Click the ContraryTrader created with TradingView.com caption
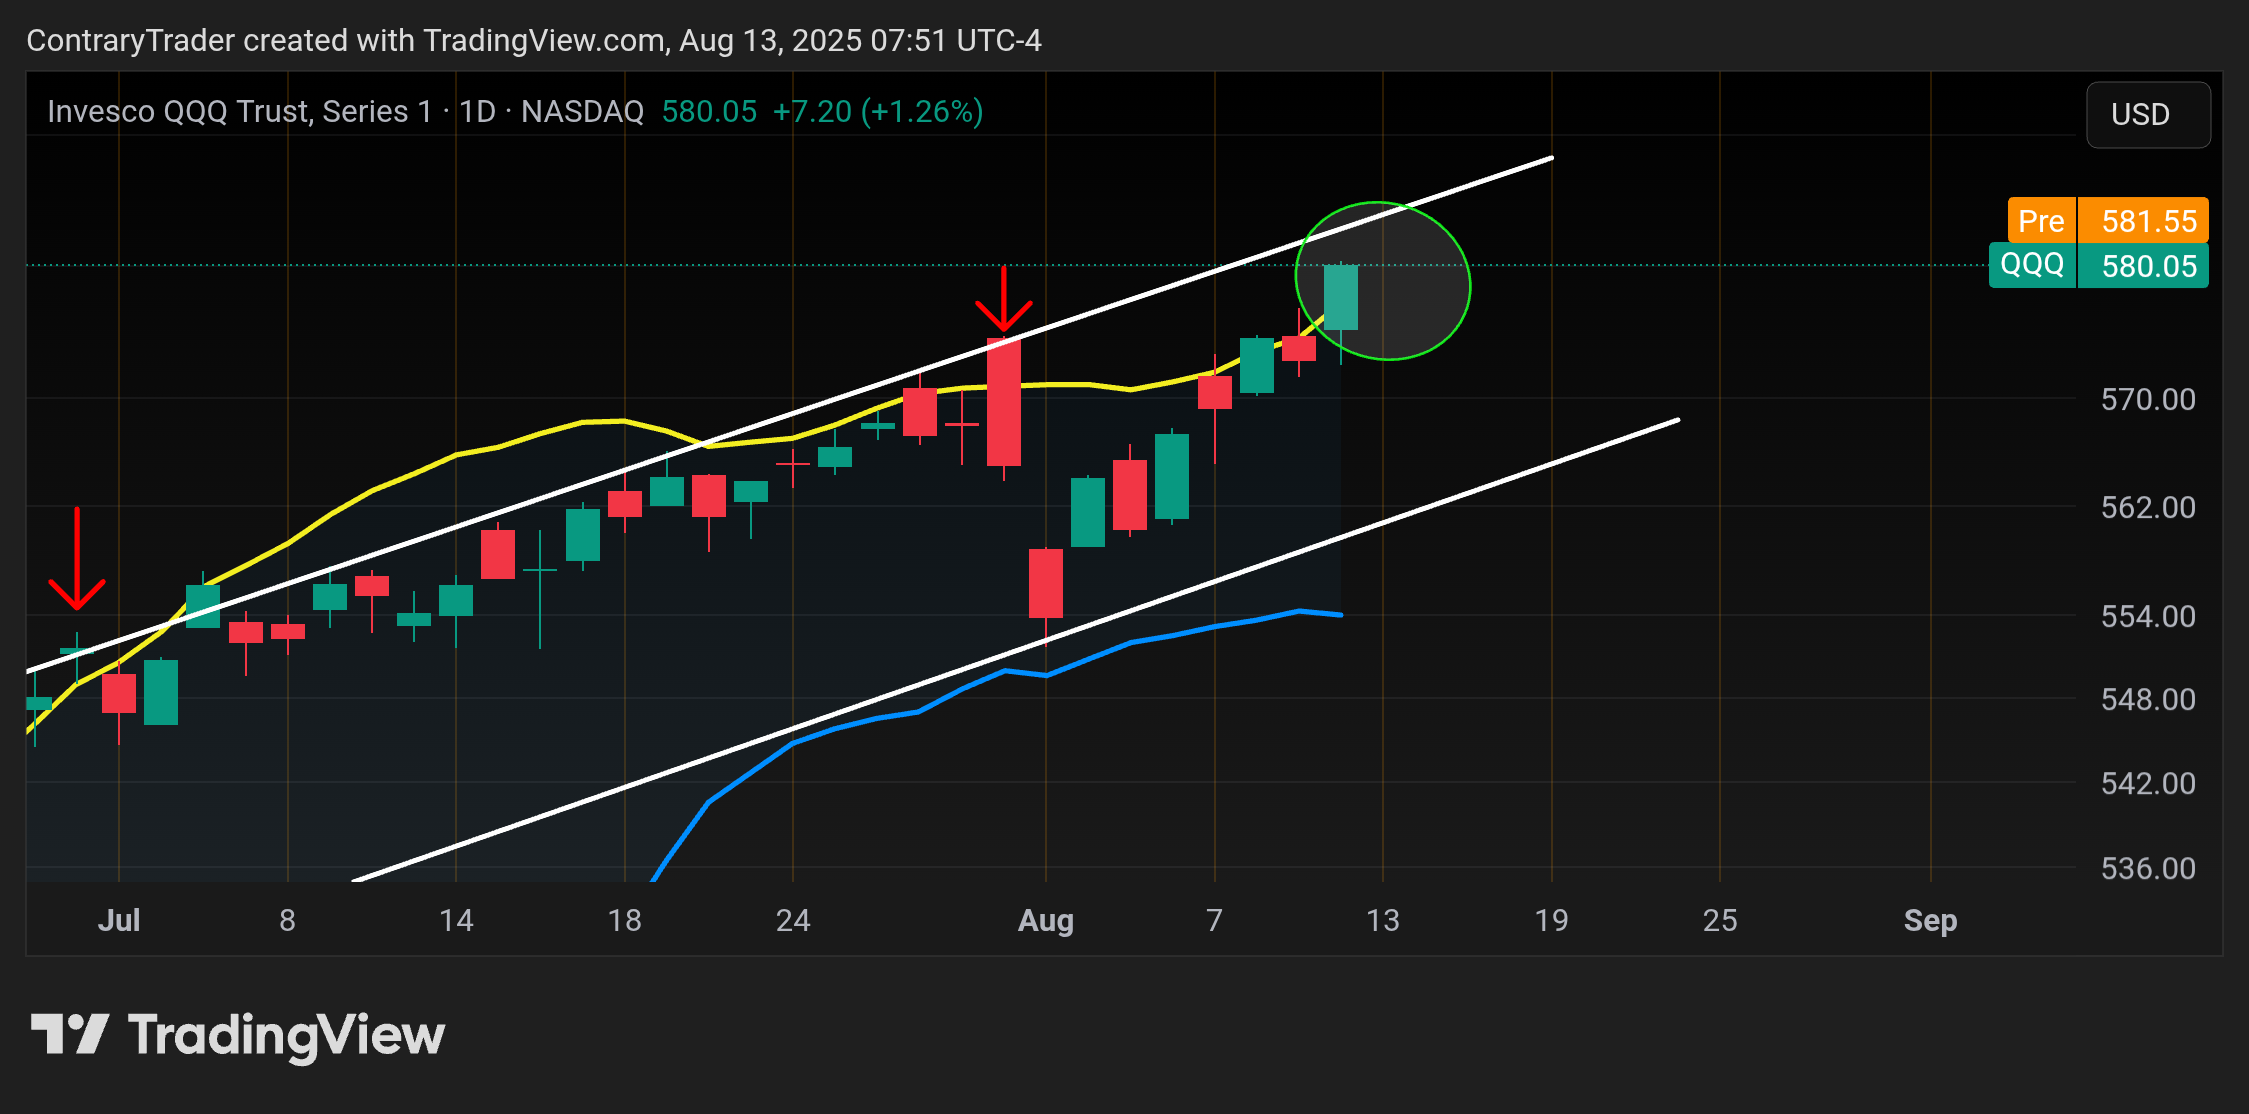 (534, 41)
